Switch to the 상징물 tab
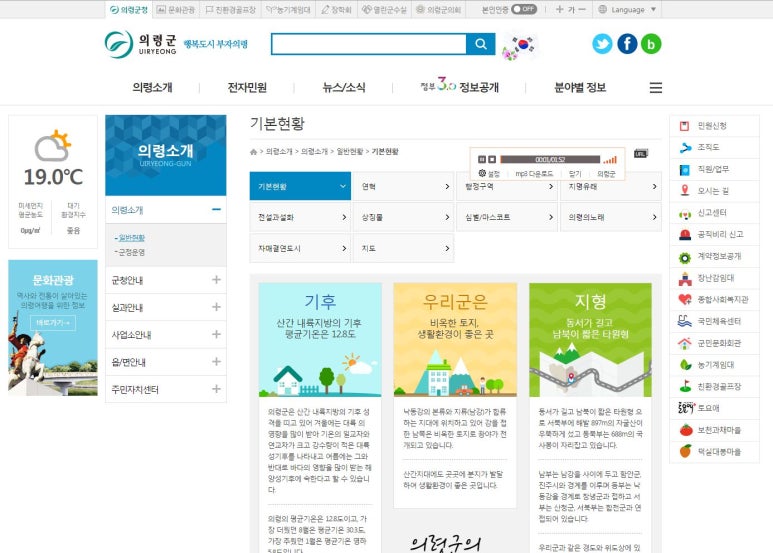The height and width of the screenshot is (553, 773). [403, 217]
